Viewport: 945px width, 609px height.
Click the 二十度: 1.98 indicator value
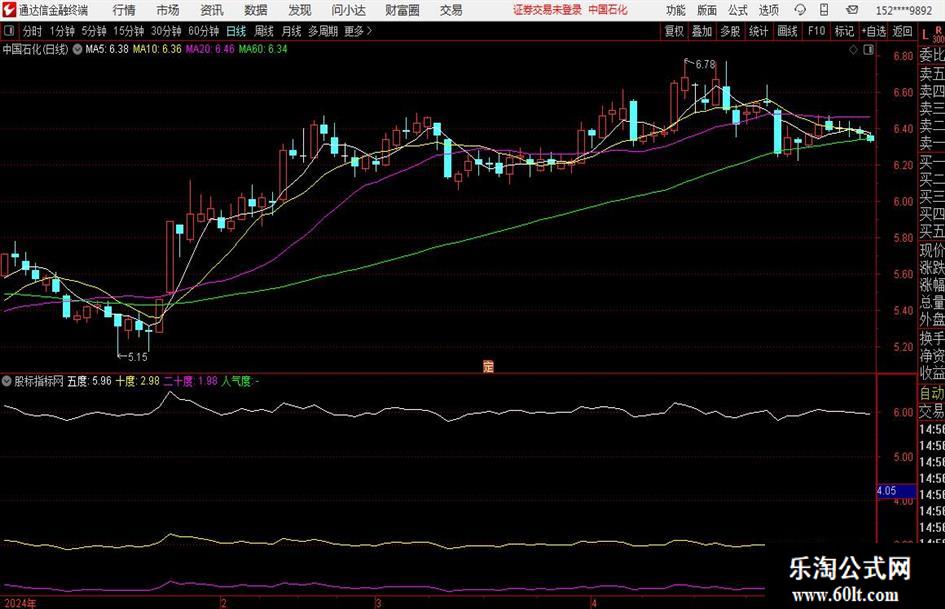coord(190,381)
